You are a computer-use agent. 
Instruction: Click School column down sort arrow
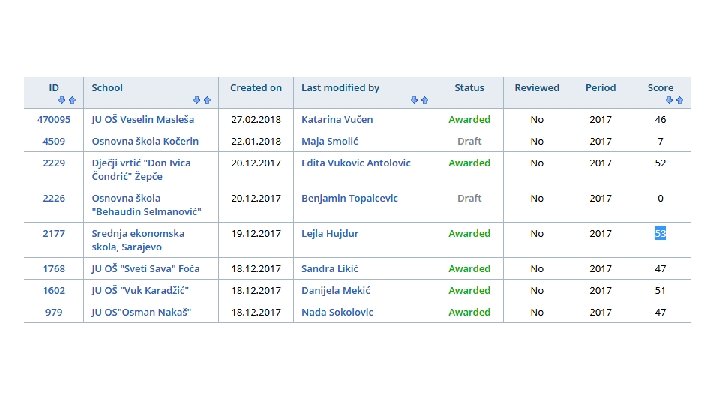[197, 100]
